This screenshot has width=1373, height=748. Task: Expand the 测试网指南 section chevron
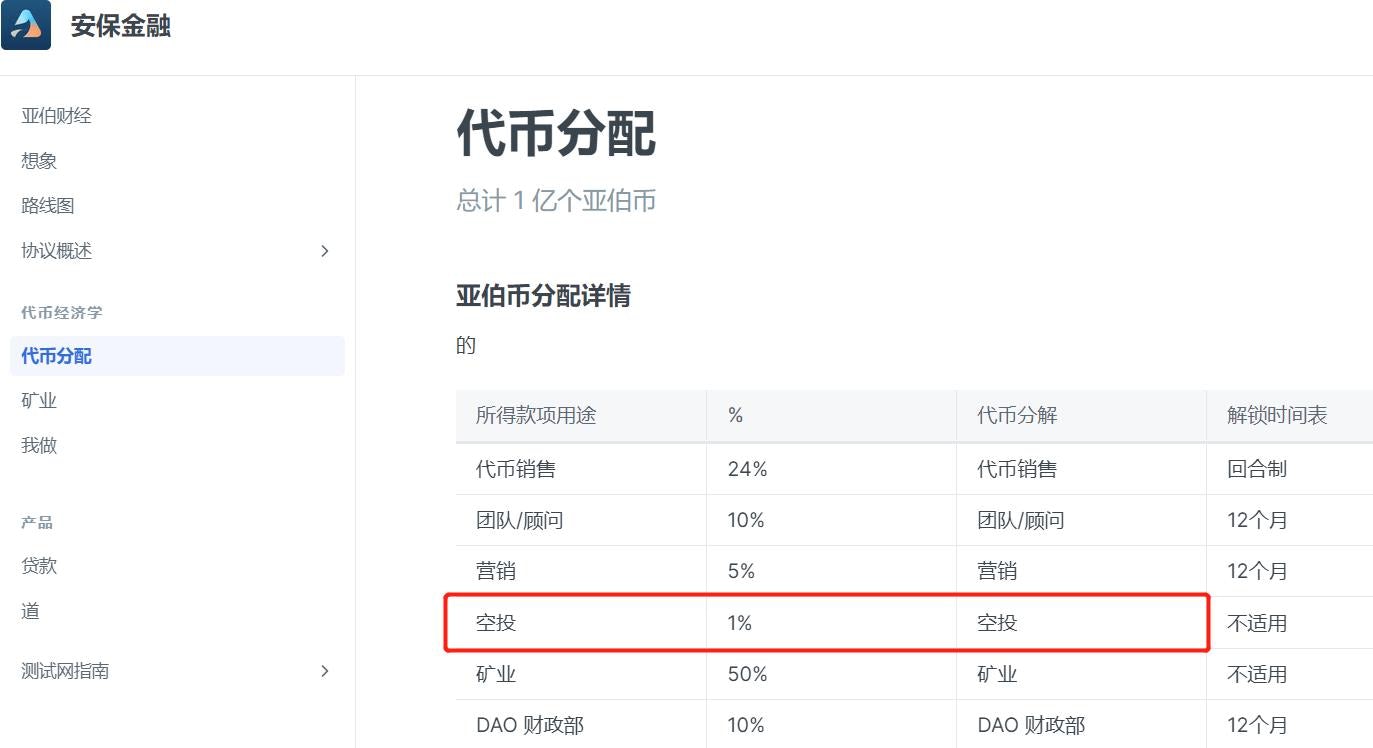click(x=324, y=671)
